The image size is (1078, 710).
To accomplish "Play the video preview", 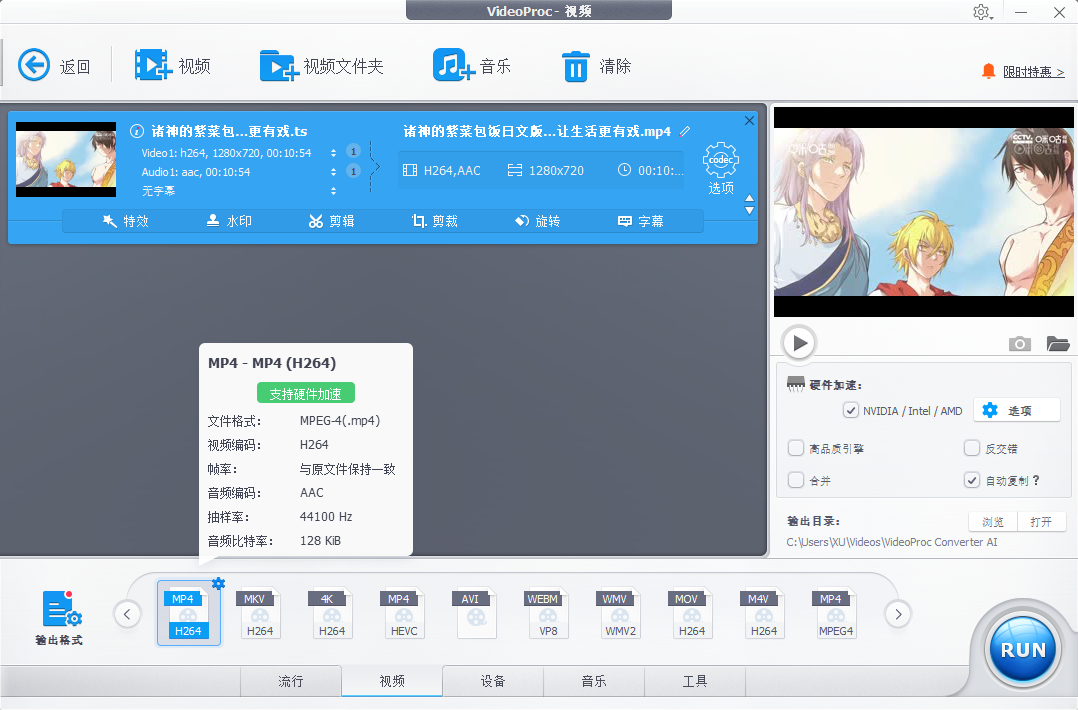I will click(798, 342).
